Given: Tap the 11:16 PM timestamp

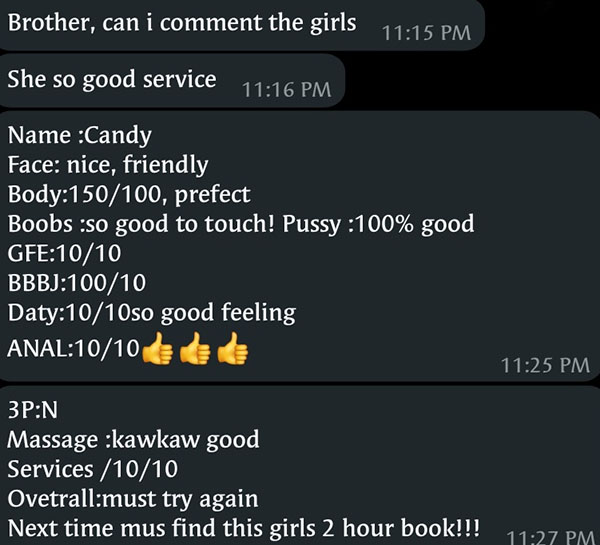Looking at the screenshot, I should [287, 90].
